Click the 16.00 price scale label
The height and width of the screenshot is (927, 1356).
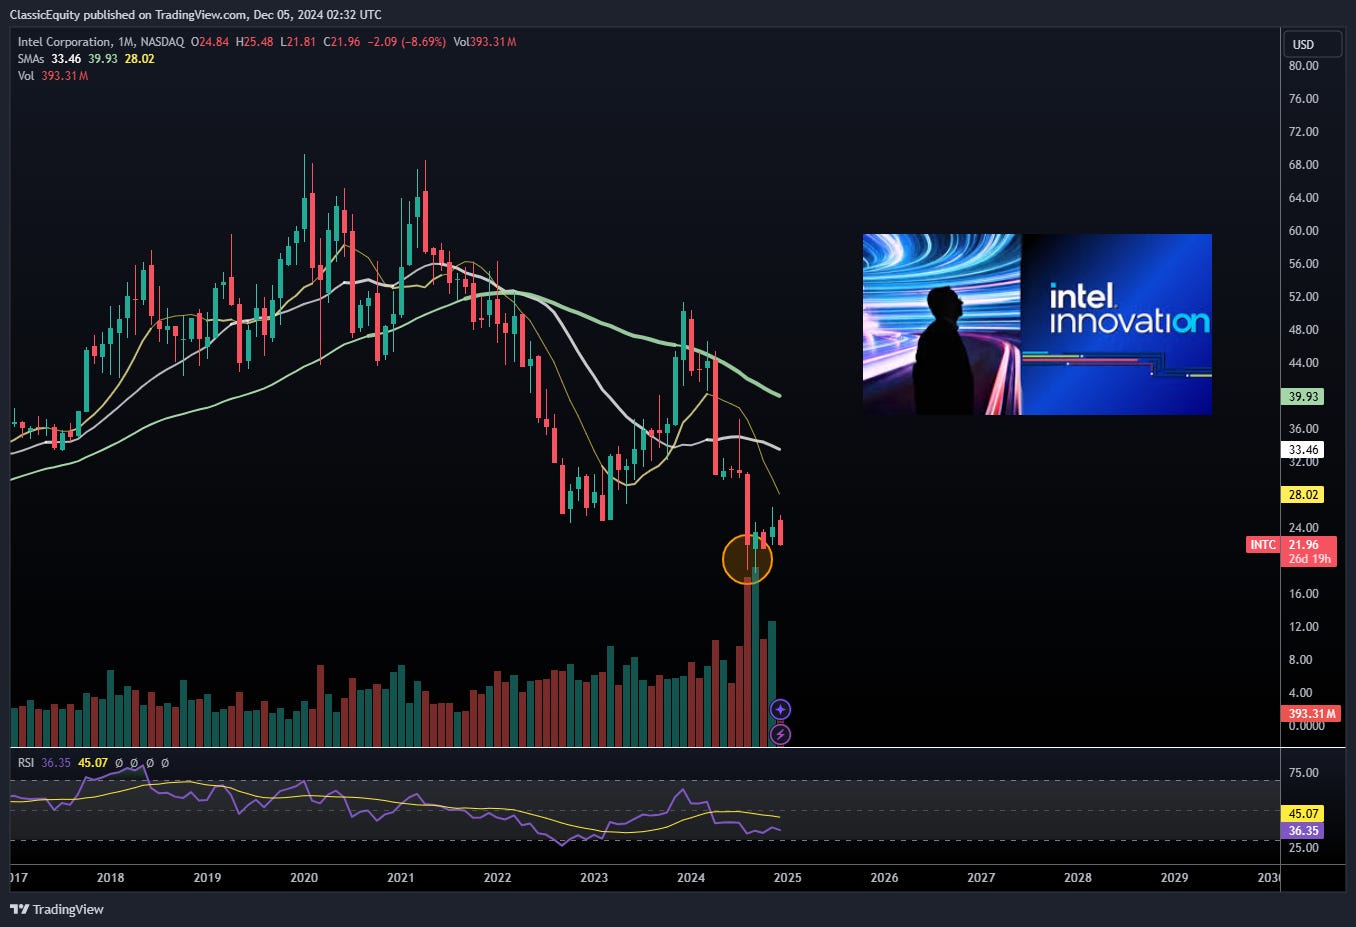[1303, 594]
